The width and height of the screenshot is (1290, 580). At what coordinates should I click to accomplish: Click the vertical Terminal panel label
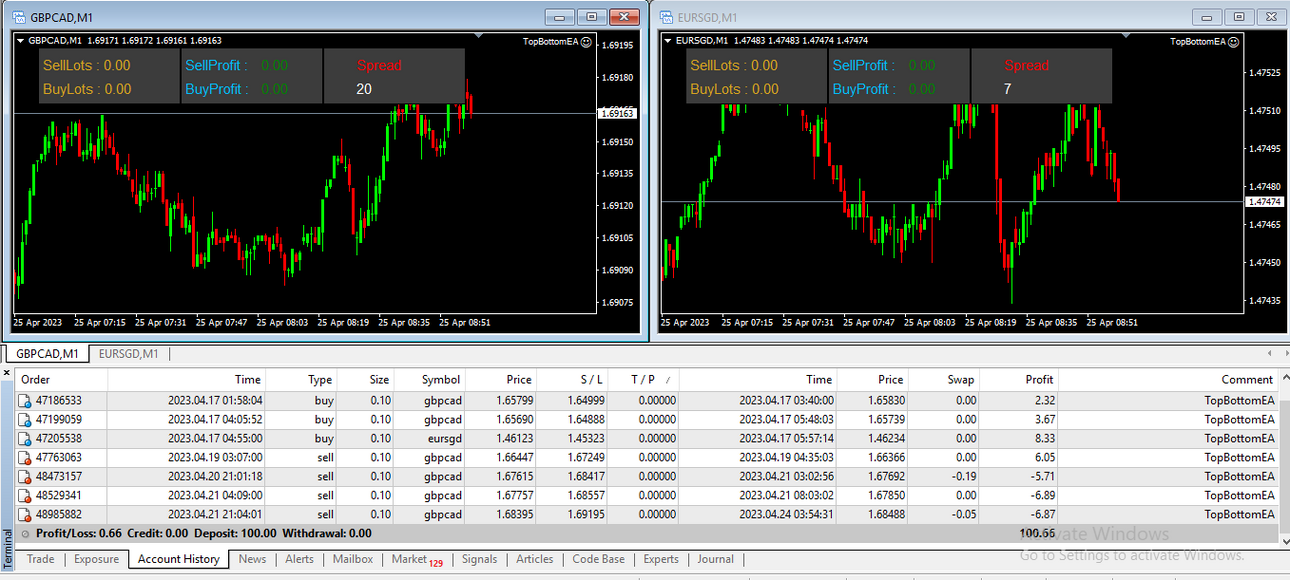click(8, 549)
